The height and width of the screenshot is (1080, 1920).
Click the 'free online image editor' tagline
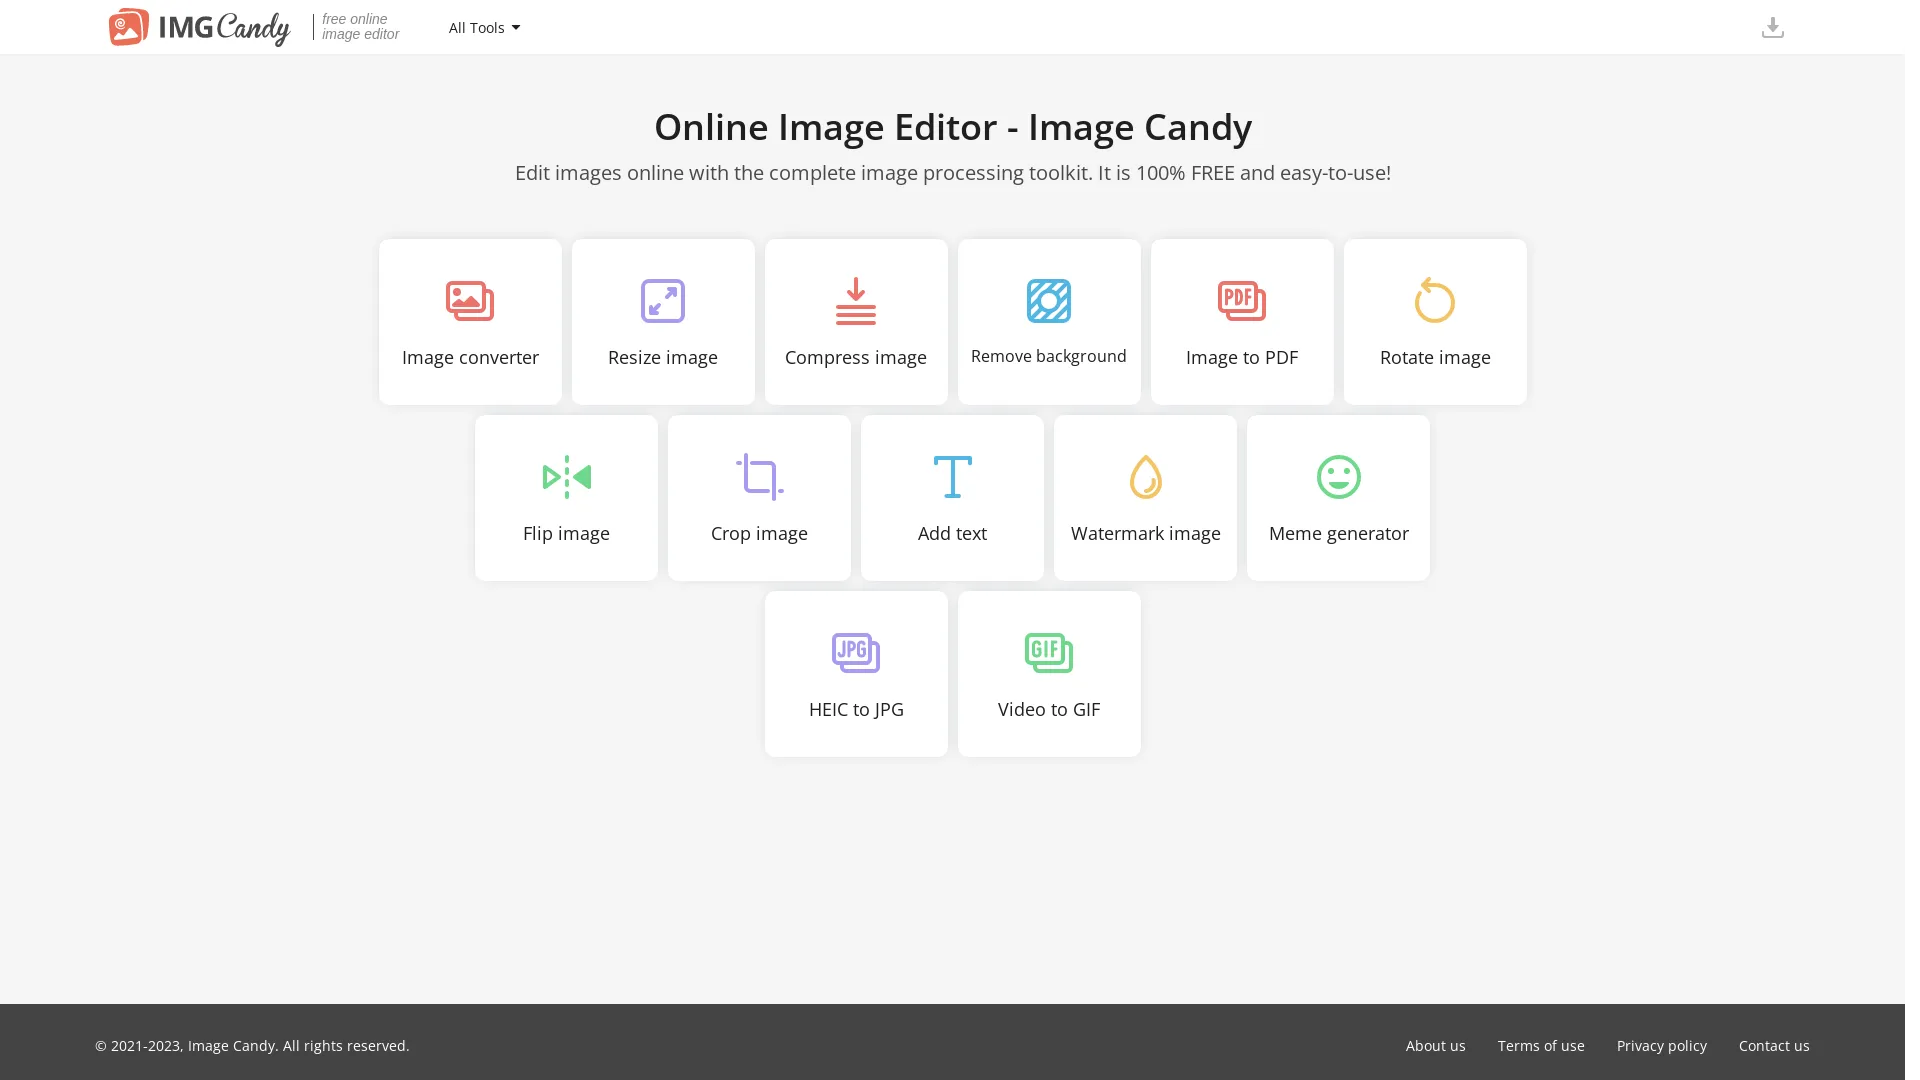[x=360, y=27]
